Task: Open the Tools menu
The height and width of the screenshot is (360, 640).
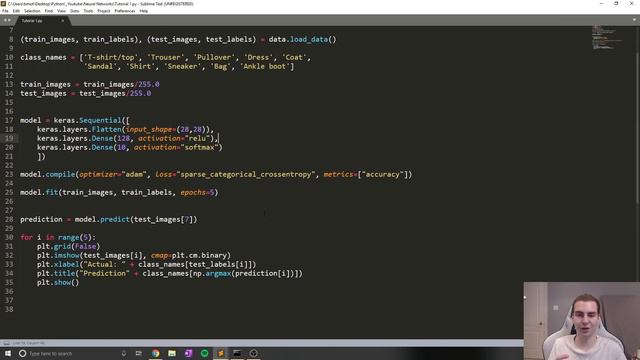Action: pos(88,11)
